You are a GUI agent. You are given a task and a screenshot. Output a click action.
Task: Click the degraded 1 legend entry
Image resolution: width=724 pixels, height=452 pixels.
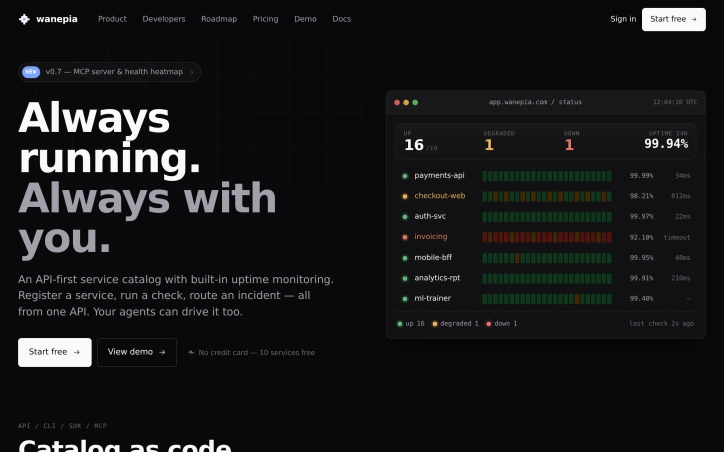point(455,324)
